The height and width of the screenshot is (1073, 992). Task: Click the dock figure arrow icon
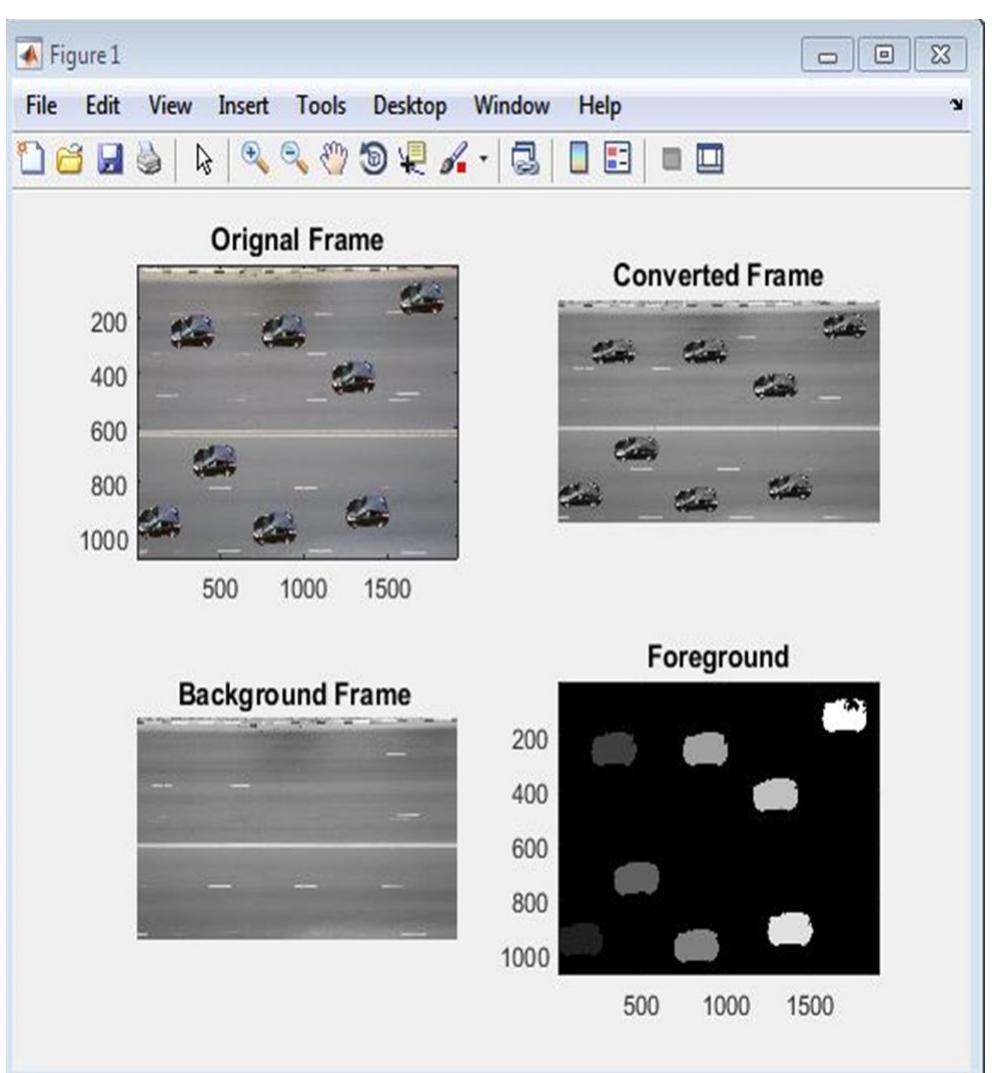tap(956, 105)
